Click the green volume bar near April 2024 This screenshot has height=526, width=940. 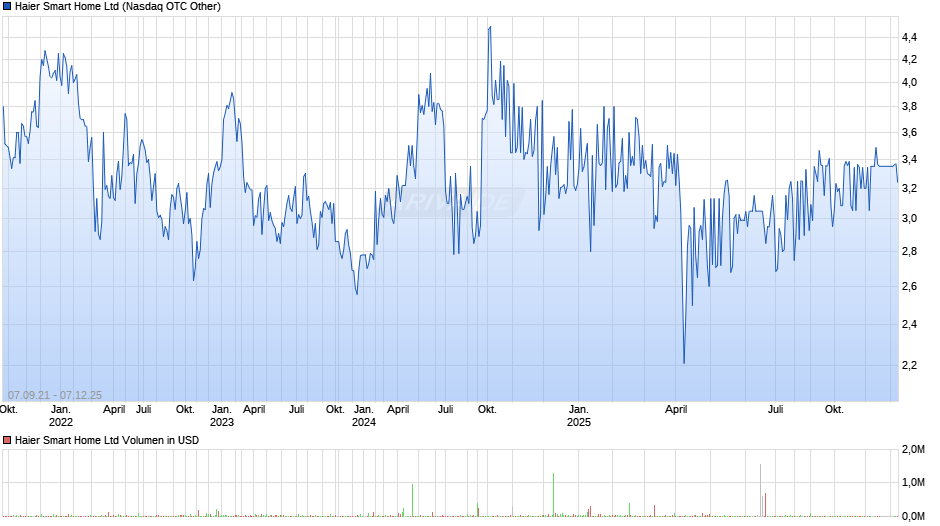tap(412, 500)
